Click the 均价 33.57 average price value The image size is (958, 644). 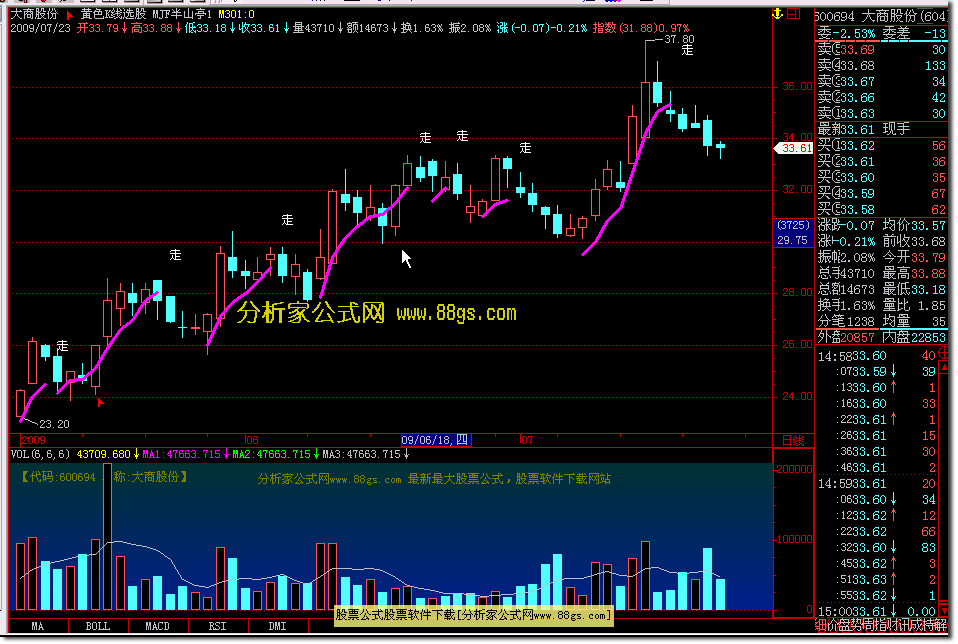[x=929, y=225]
